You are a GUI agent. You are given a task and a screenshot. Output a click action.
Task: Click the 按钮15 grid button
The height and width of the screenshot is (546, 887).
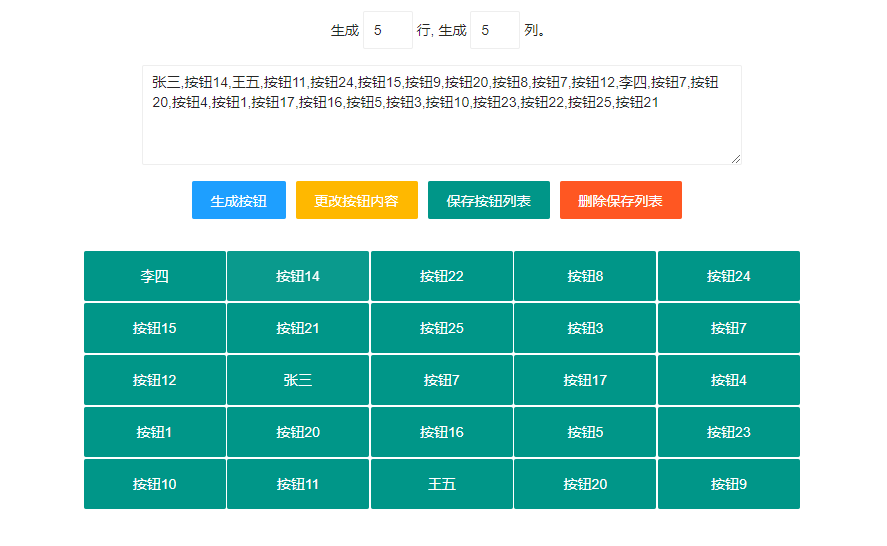click(155, 328)
